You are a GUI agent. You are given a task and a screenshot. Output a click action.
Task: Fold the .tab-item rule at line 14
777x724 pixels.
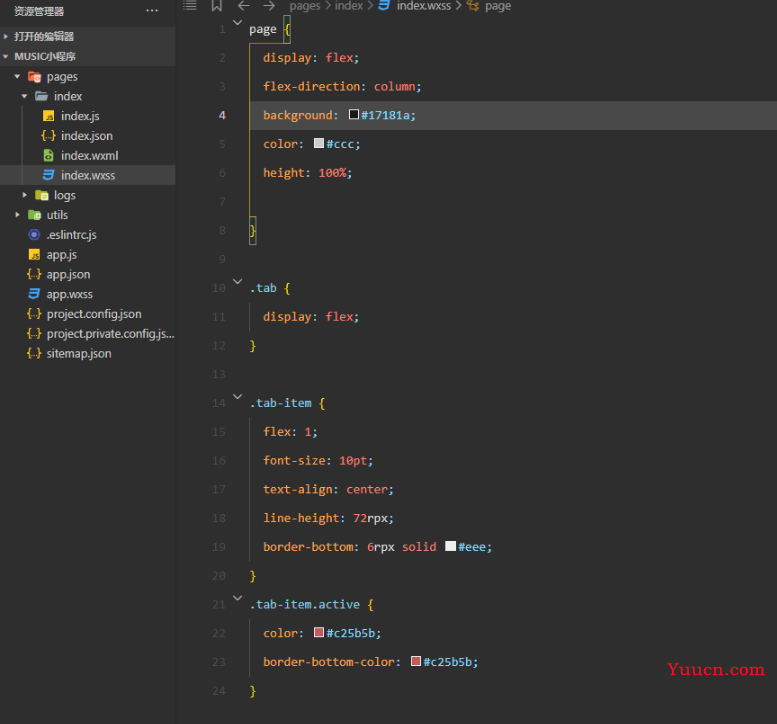[x=238, y=396]
